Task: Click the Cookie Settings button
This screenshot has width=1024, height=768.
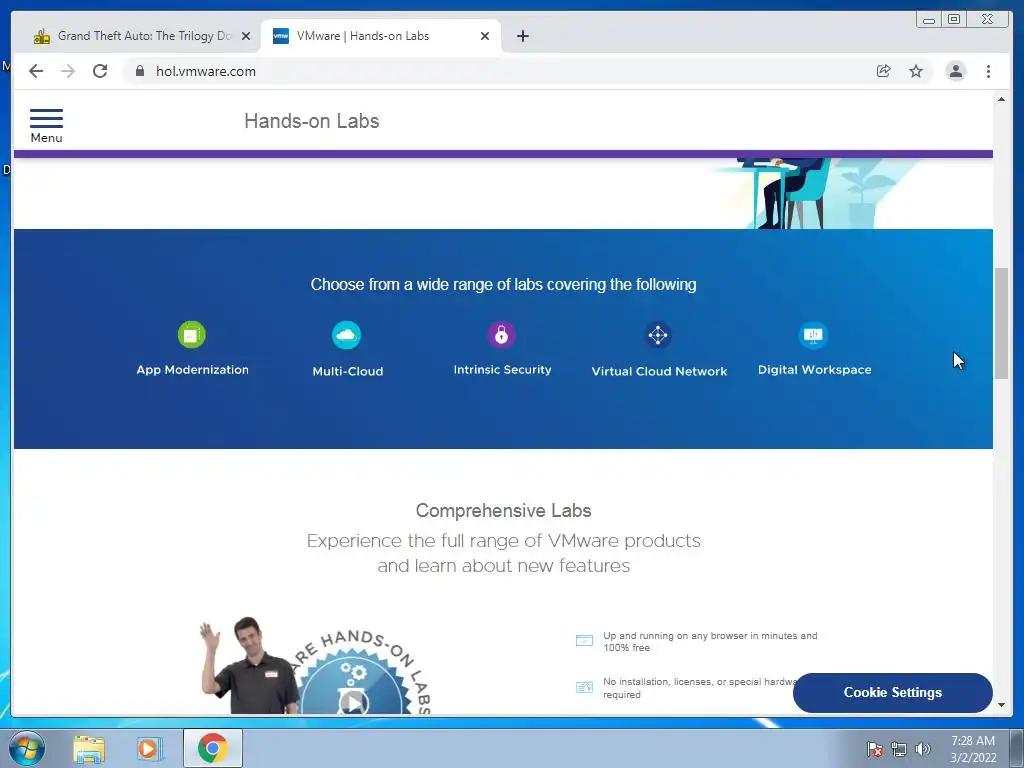Action: click(x=893, y=692)
